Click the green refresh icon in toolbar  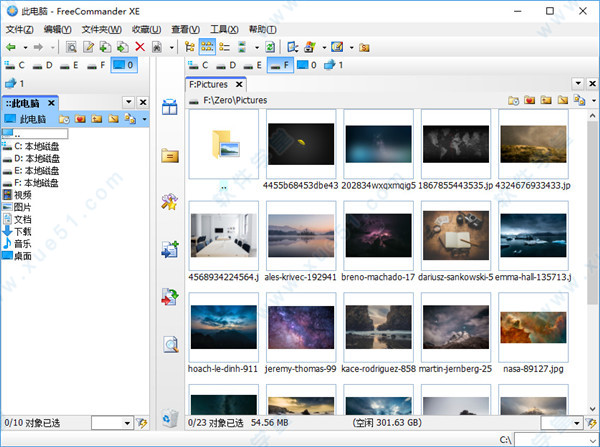pyautogui.click(x=270, y=47)
